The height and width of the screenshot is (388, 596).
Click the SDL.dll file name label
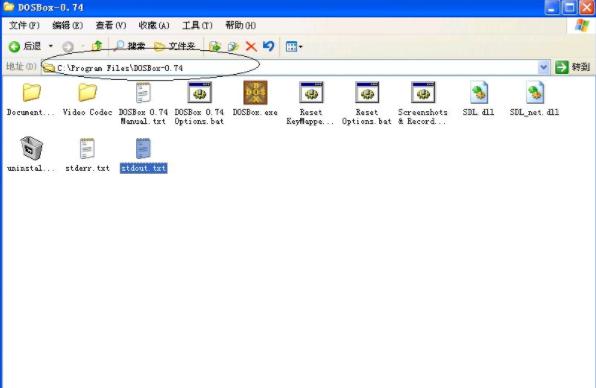tap(479, 112)
